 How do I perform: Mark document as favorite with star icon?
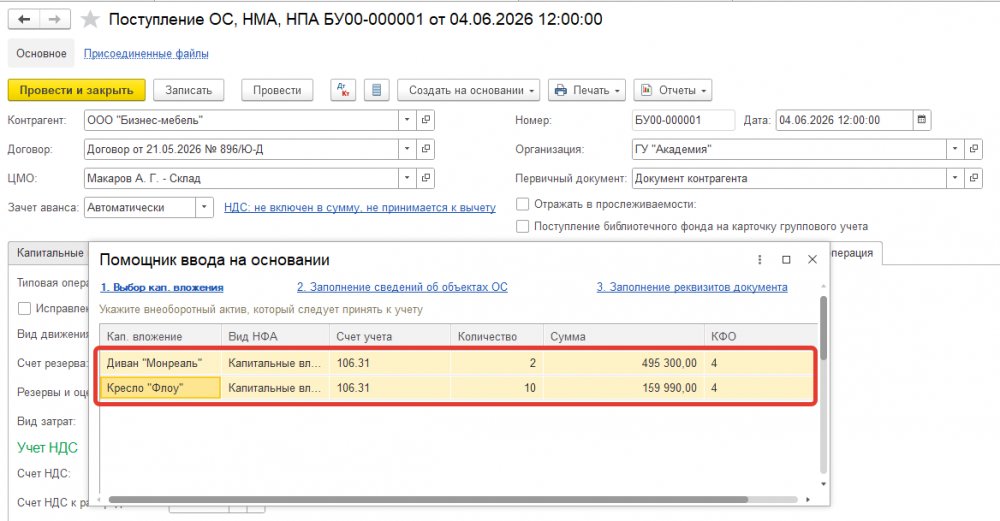pyautogui.click(x=90, y=20)
